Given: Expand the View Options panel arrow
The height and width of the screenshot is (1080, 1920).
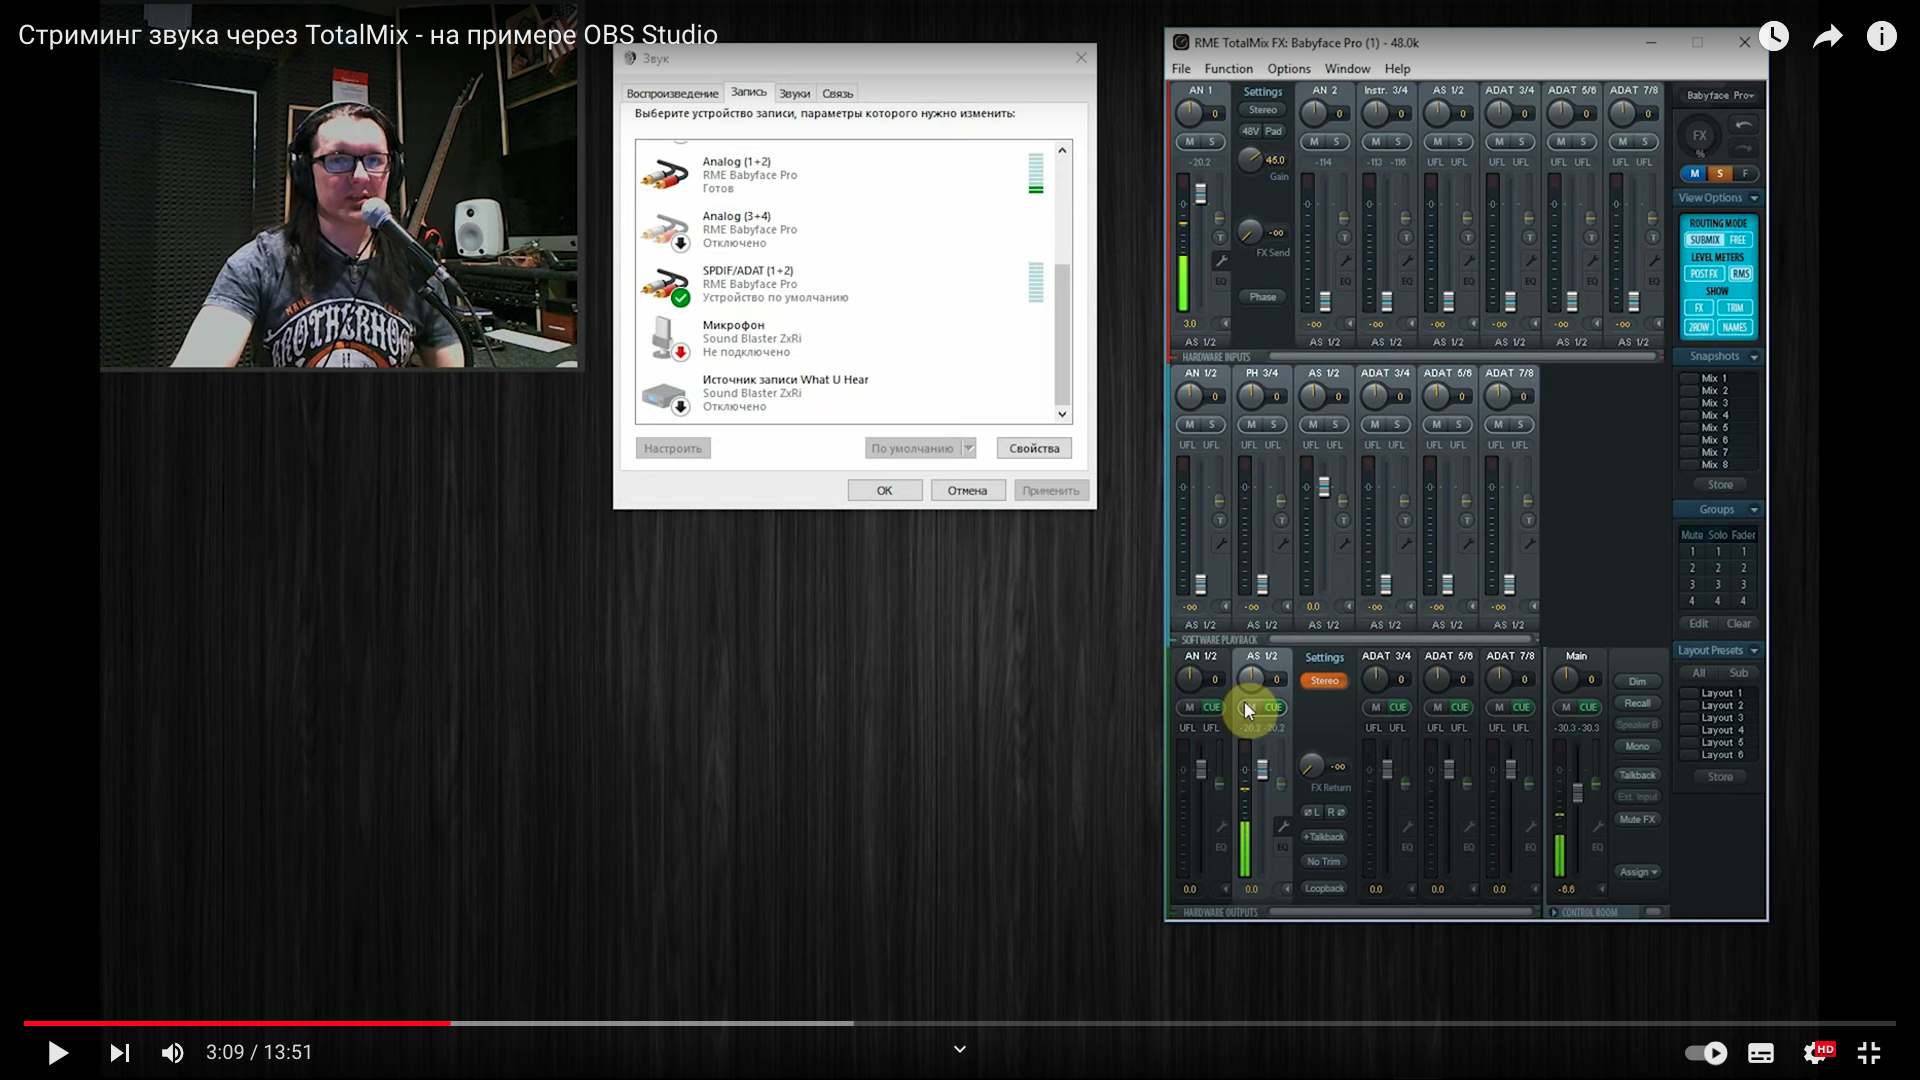Looking at the screenshot, I should coord(1754,198).
